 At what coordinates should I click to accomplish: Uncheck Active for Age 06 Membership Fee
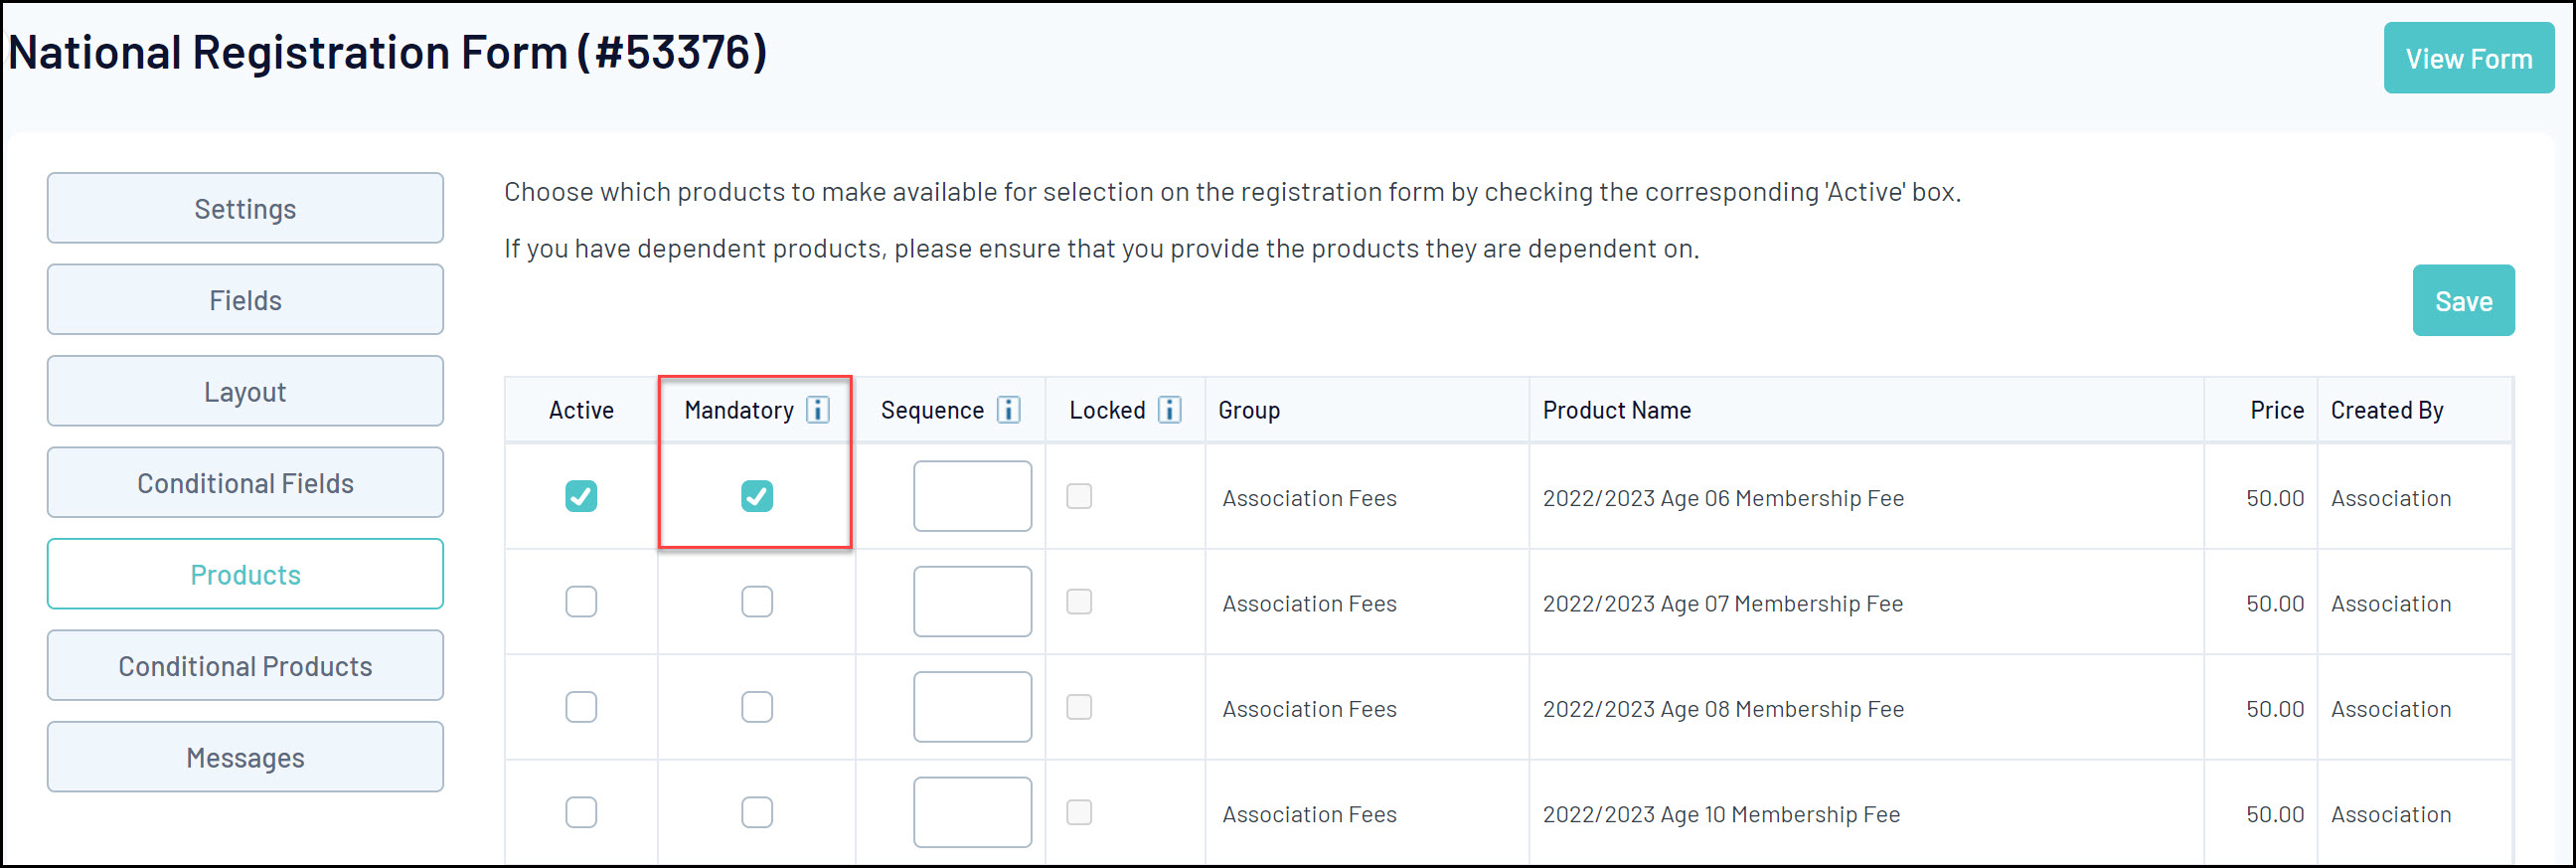[581, 496]
